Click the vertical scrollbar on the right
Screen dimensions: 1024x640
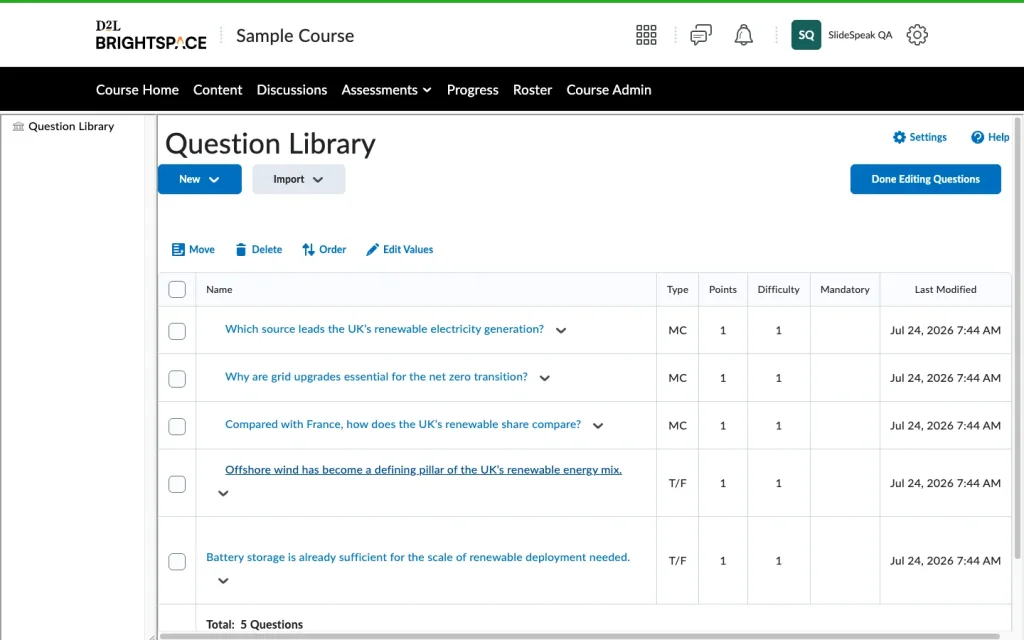[x=1017, y=337]
